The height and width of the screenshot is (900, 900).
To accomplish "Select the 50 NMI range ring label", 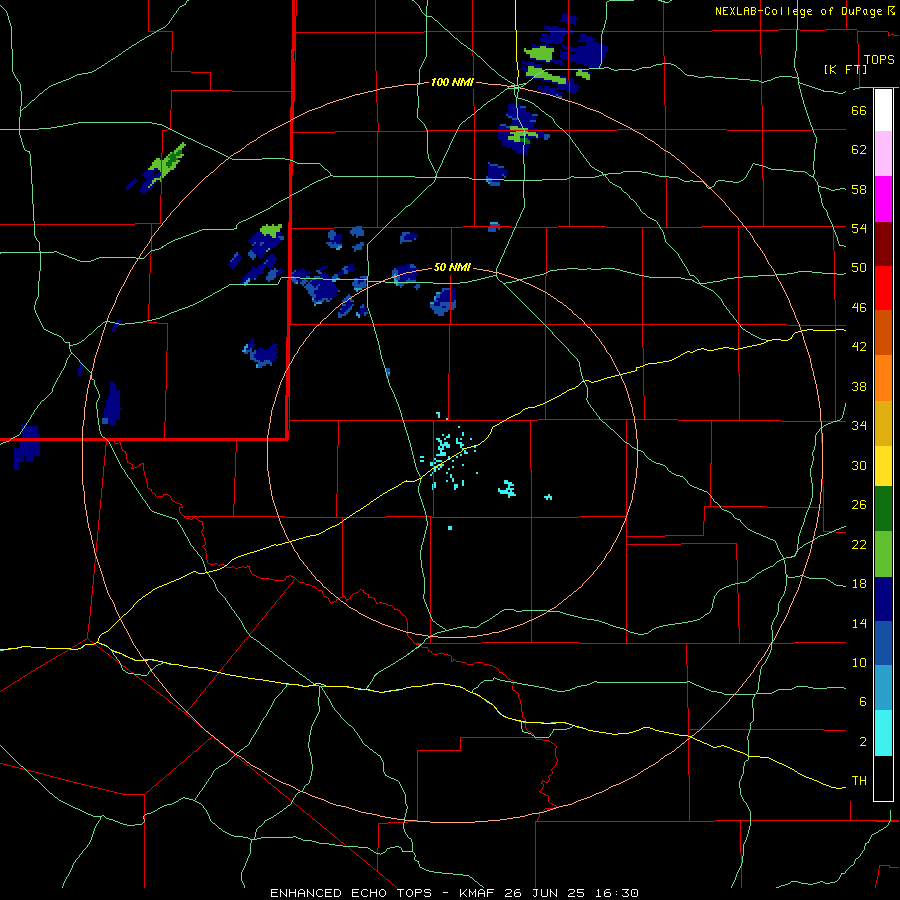I will point(452,267).
